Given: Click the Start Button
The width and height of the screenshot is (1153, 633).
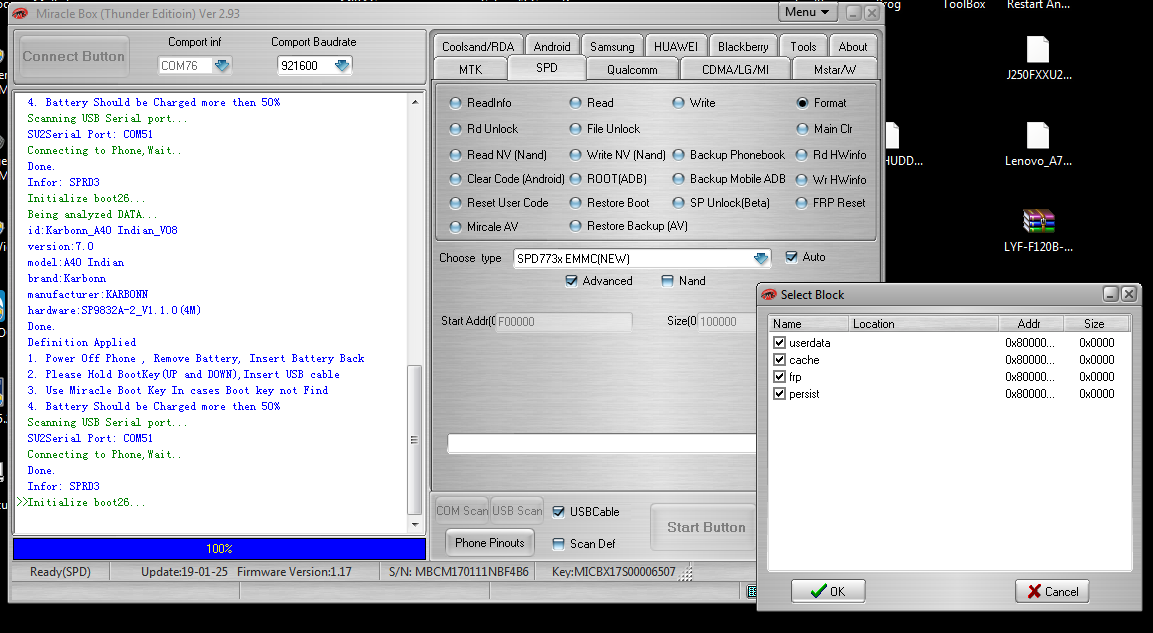Looking at the screenshot, I should pos(705,527).
